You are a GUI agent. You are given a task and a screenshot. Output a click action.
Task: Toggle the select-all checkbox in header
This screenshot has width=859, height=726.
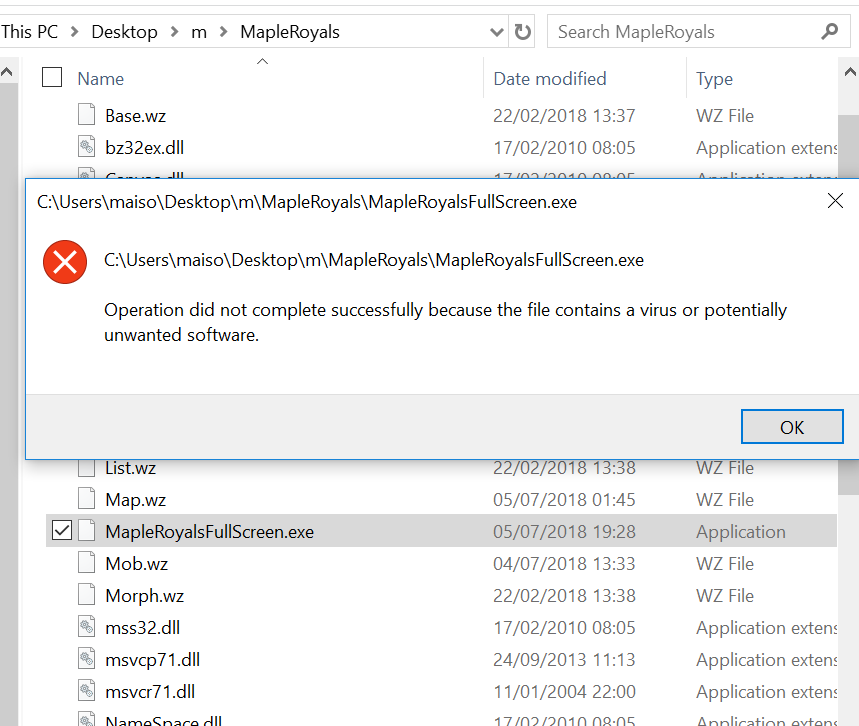point(52,77)
